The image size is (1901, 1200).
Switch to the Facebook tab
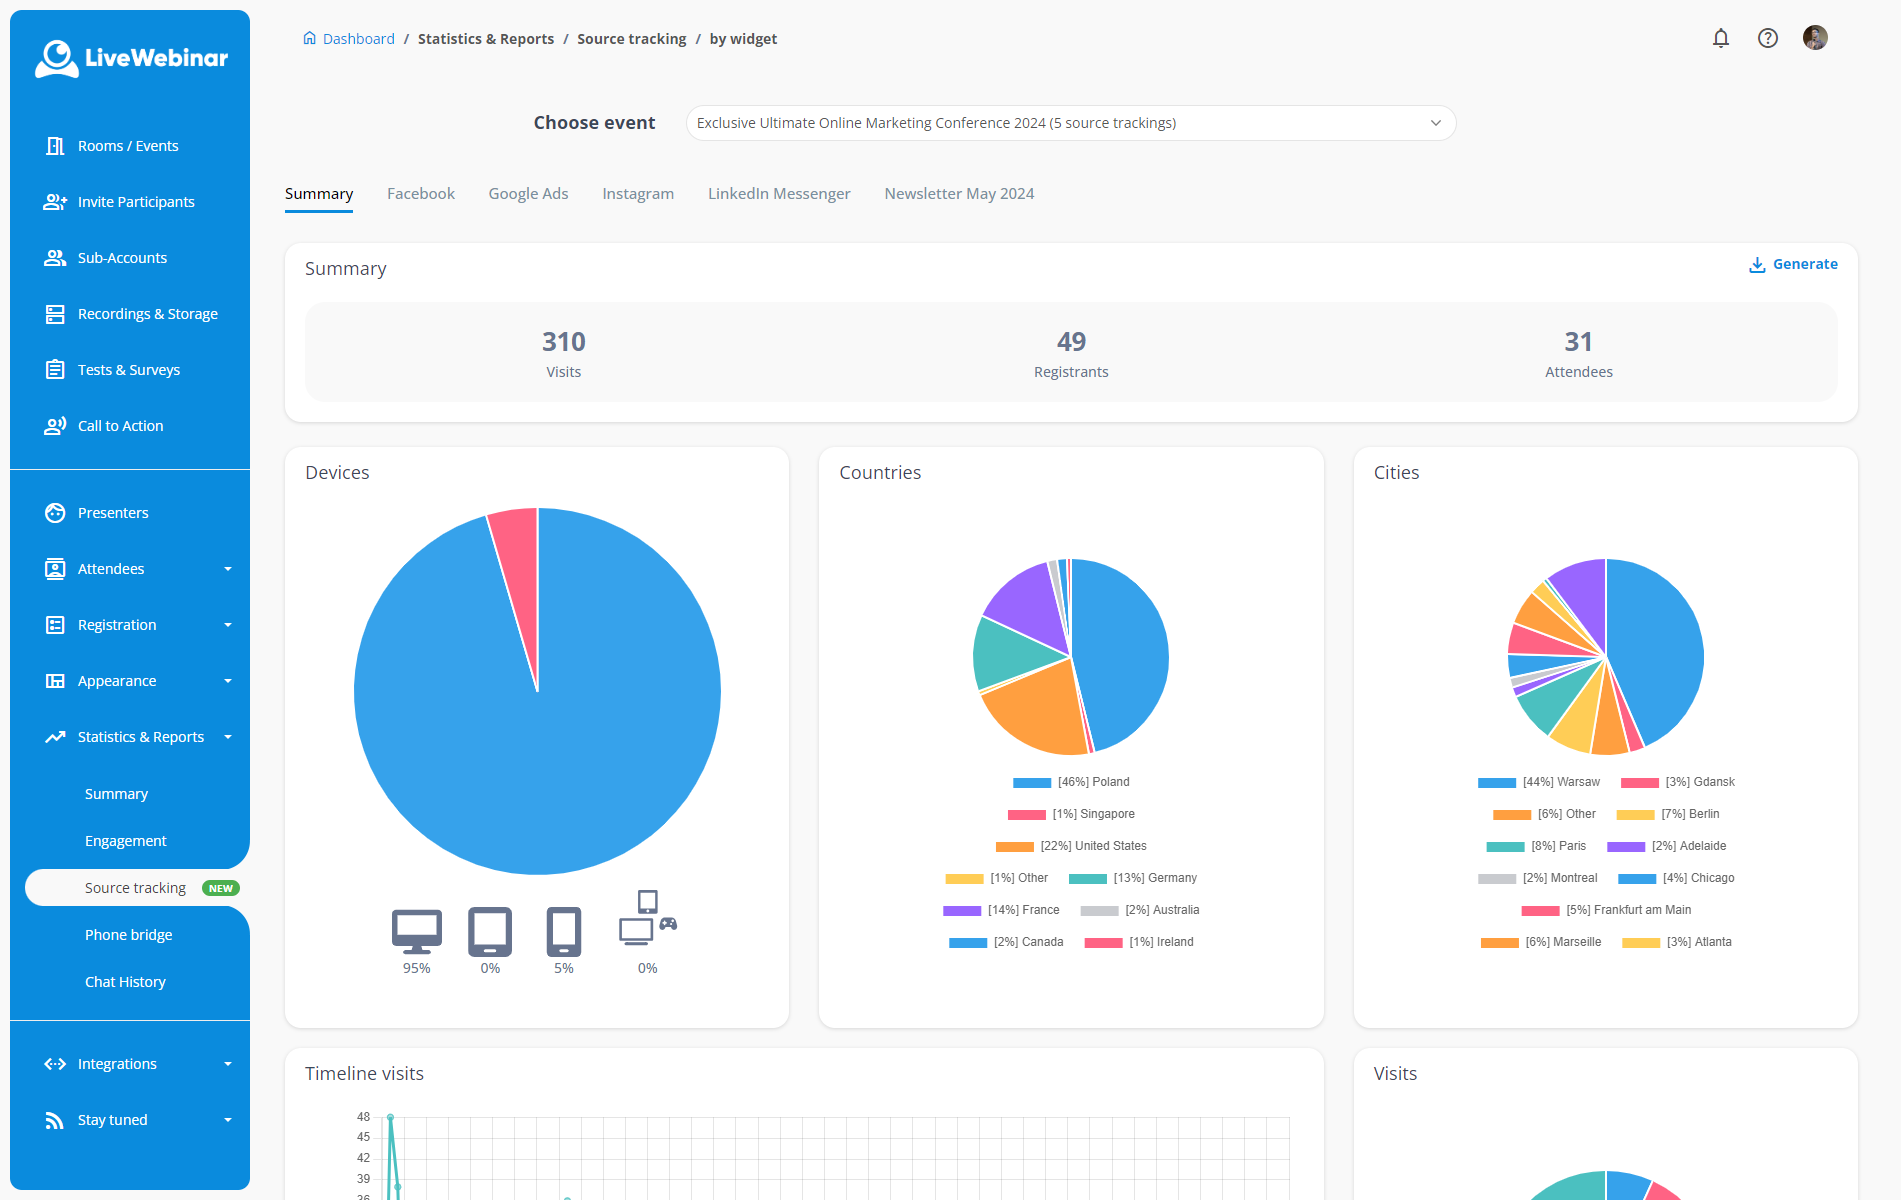click(420, 194)
